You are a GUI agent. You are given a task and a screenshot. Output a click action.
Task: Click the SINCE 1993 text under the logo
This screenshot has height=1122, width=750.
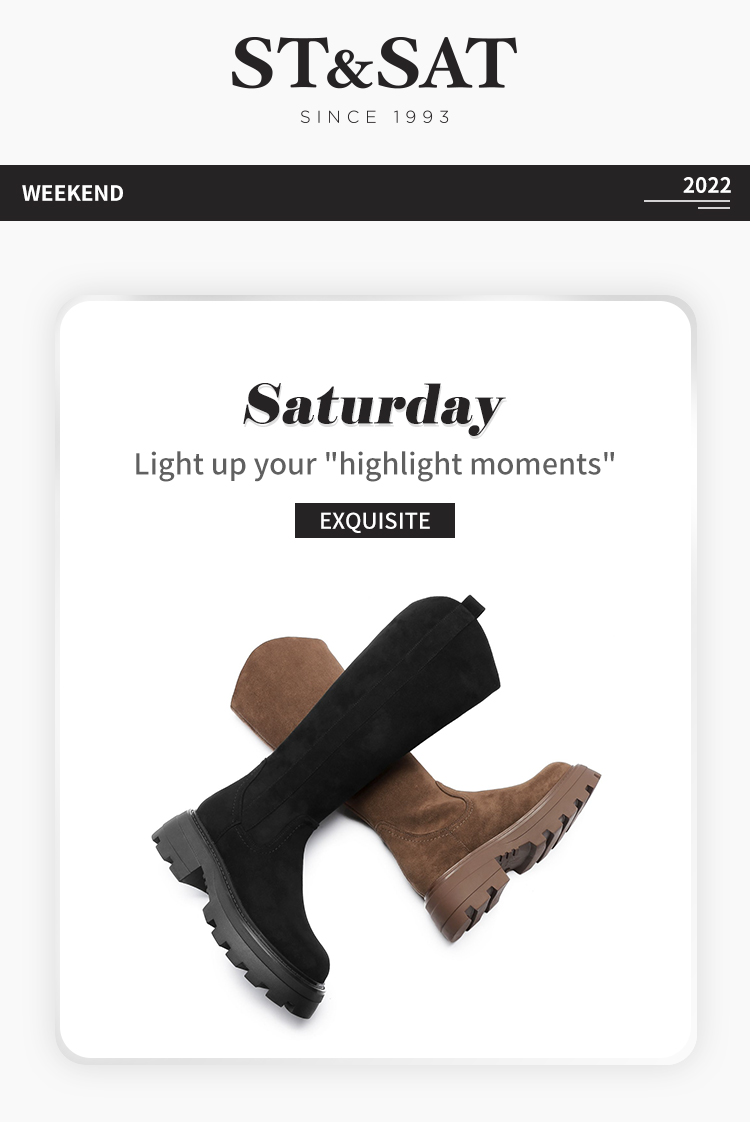pyautogui.click(x=375, y=117)
